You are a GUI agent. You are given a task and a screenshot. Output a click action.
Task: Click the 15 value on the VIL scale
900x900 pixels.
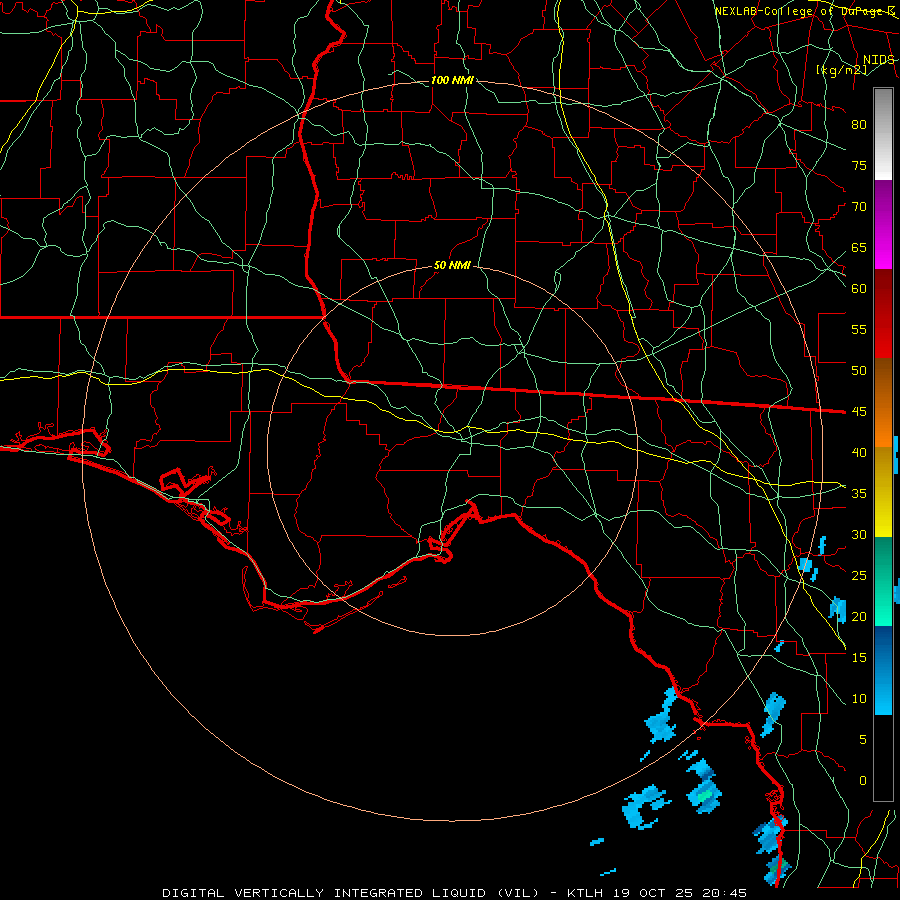(x=859, y=658)
